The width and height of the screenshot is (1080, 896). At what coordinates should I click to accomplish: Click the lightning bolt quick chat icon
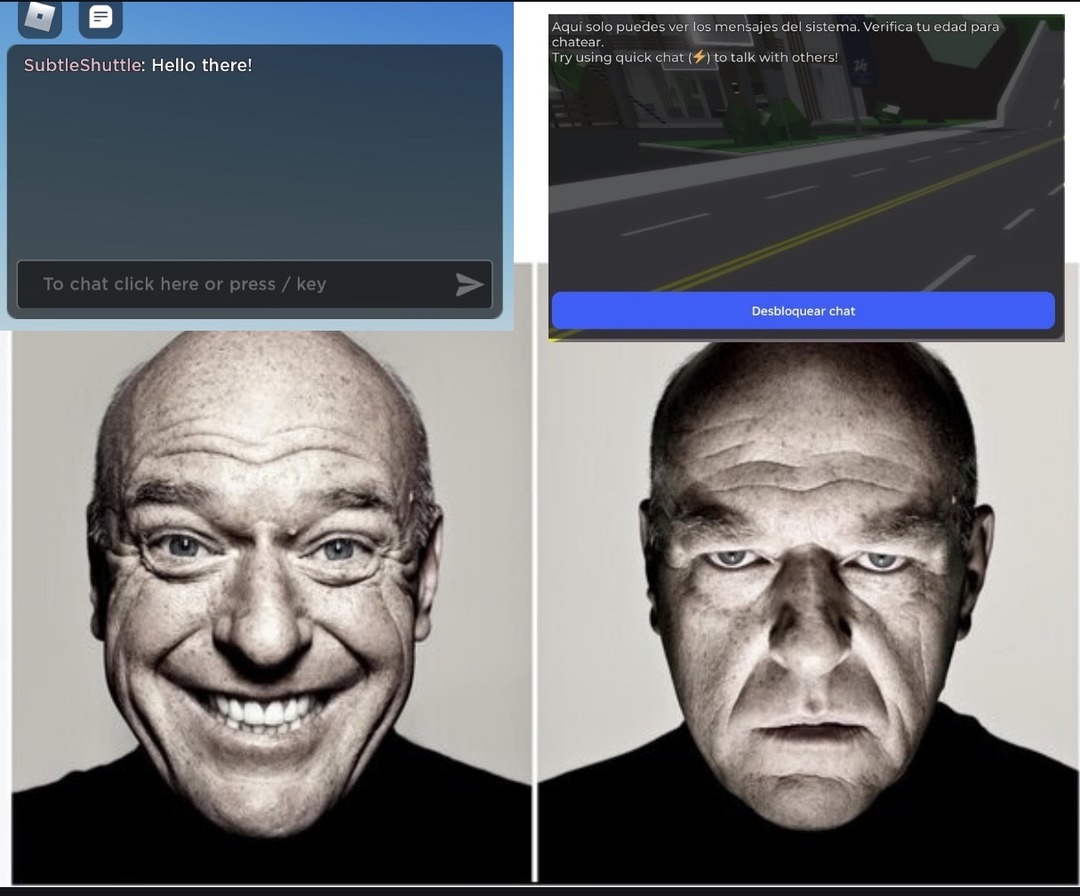tap(699, 58)
